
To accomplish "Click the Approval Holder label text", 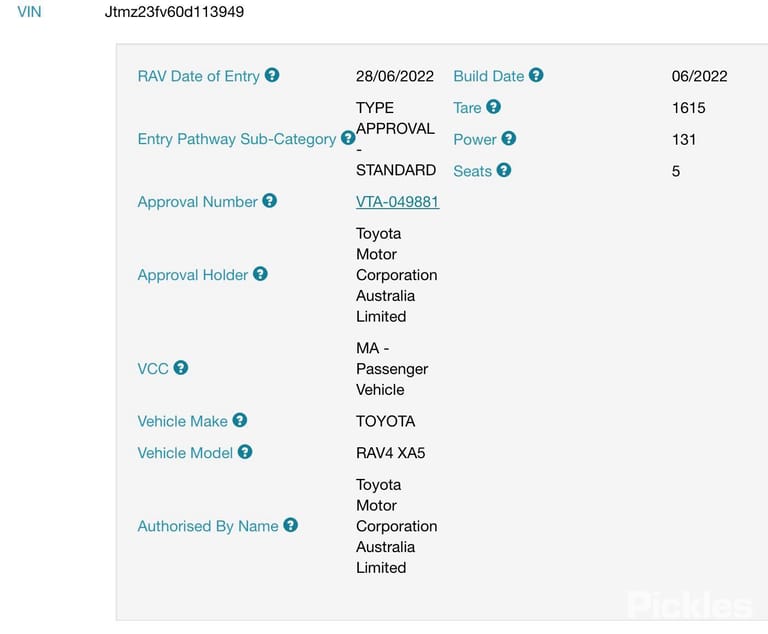I will pos(192,275).
